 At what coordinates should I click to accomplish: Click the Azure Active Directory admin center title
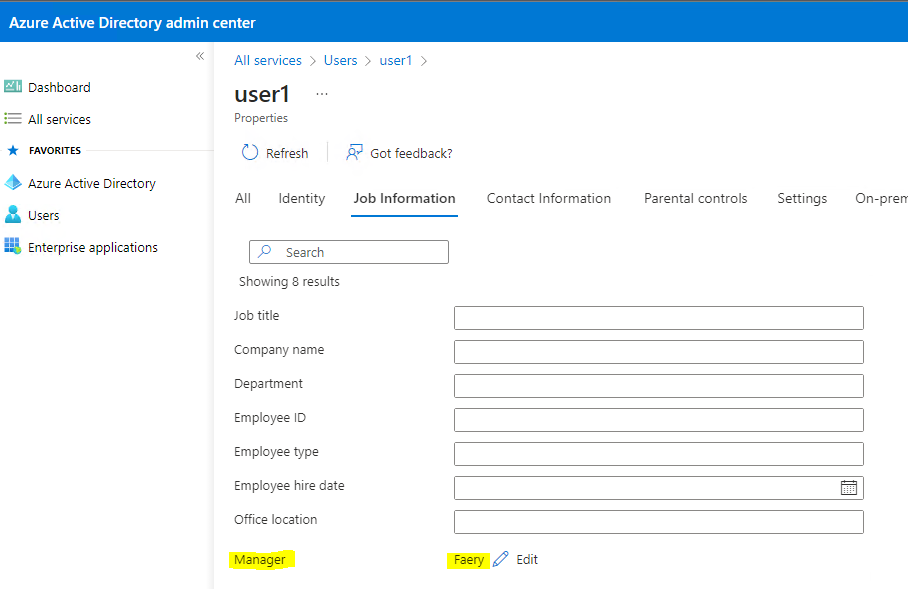tap(132, 23)
